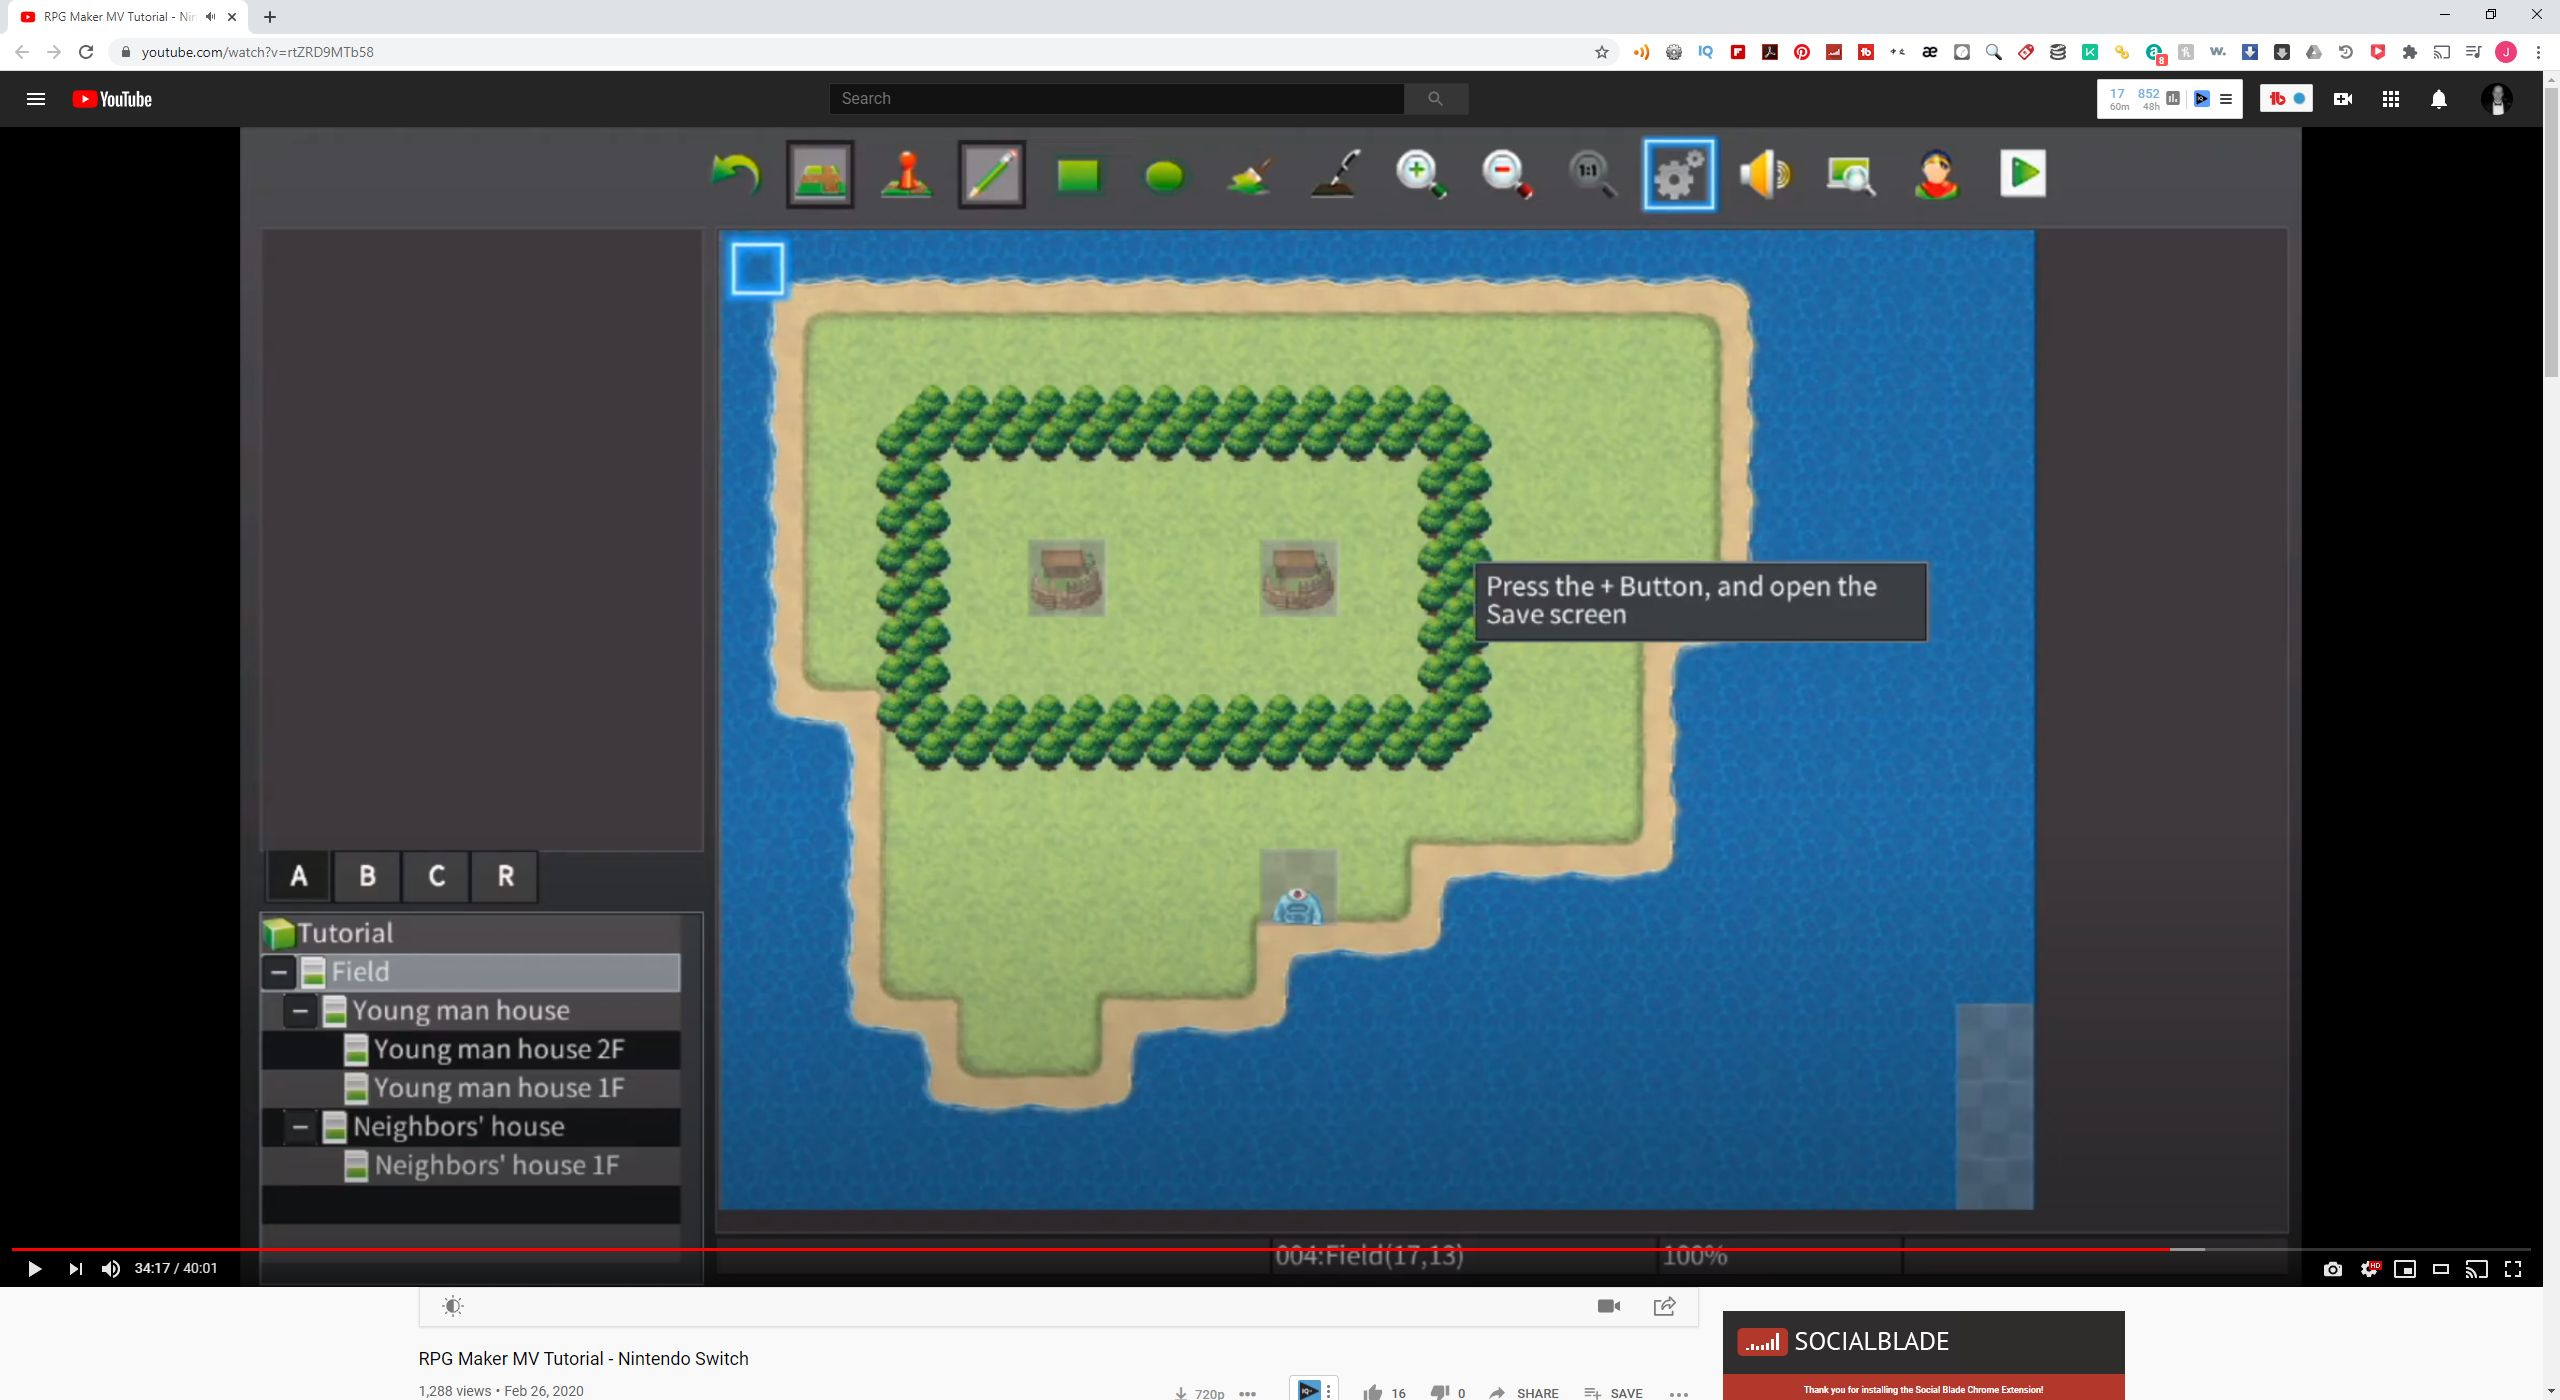The height and width of the screenshot is (1400, 2560).
Task: Collapse the Field map tree node
Action: point(279,972)
